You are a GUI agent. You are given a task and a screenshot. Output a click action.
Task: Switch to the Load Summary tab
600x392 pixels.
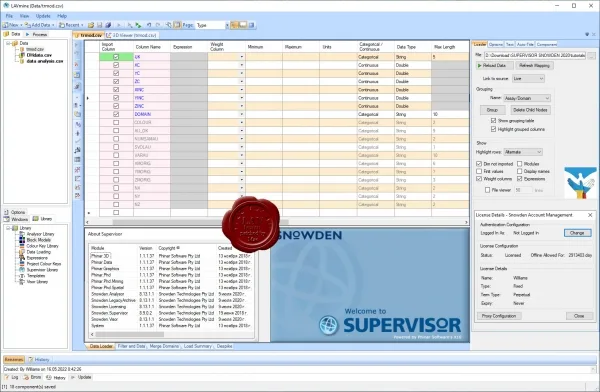tap(197, 346)
